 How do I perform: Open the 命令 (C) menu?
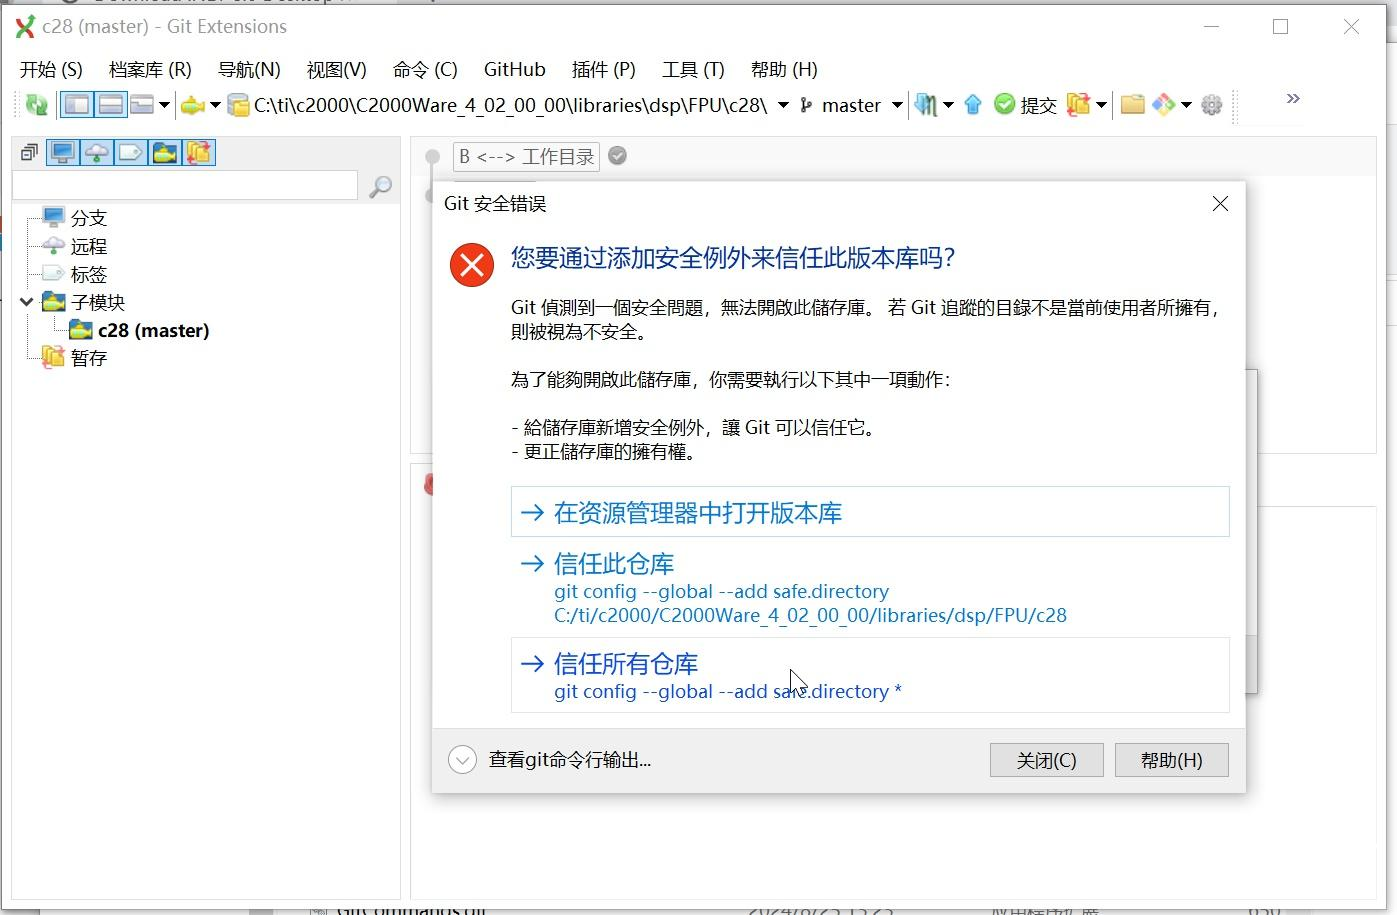(x=425, y=70)
